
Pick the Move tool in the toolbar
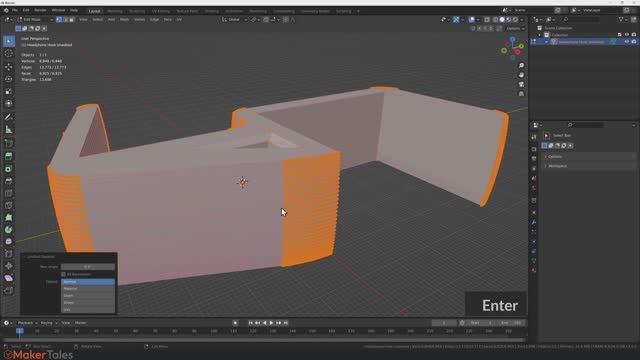(9, 67)
